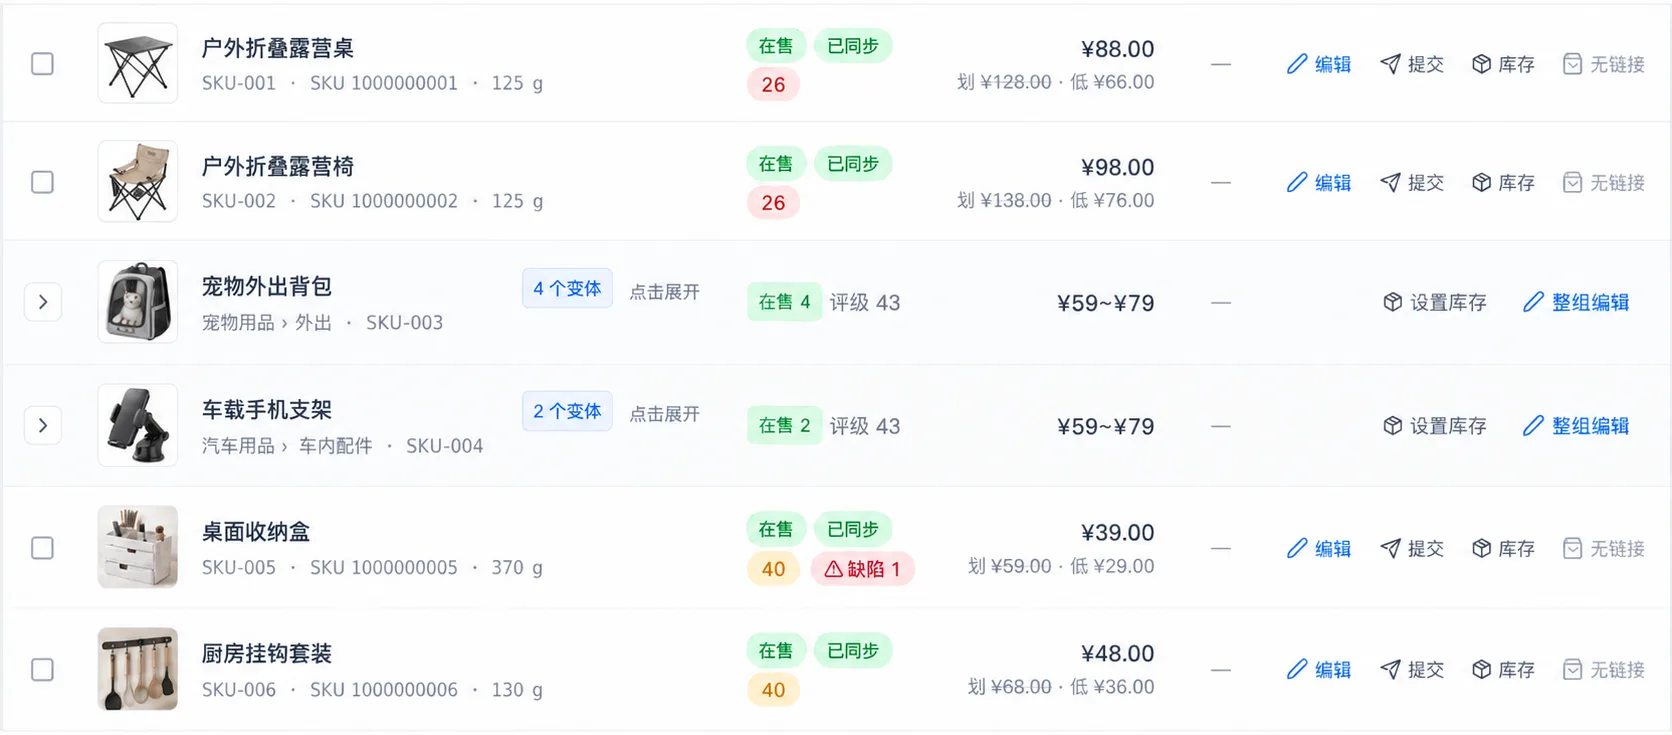Viewport: 1672px width, 735px height.
Task: Open the 宠物外出背包 product thumbnail
Action: pyautogui.click(x=138, y=302)
